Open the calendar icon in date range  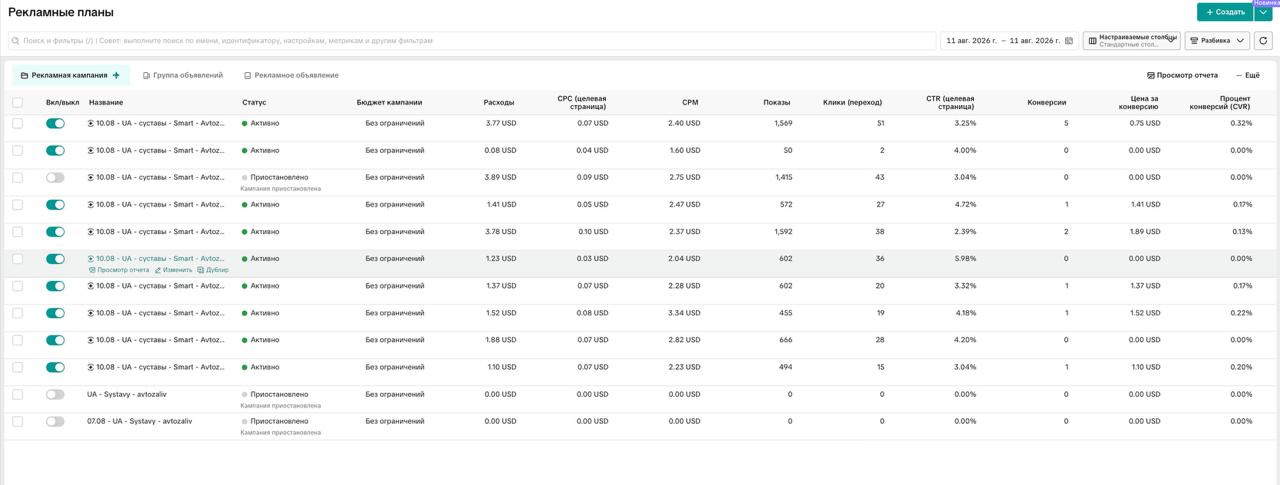click(x=1069, y=41)
